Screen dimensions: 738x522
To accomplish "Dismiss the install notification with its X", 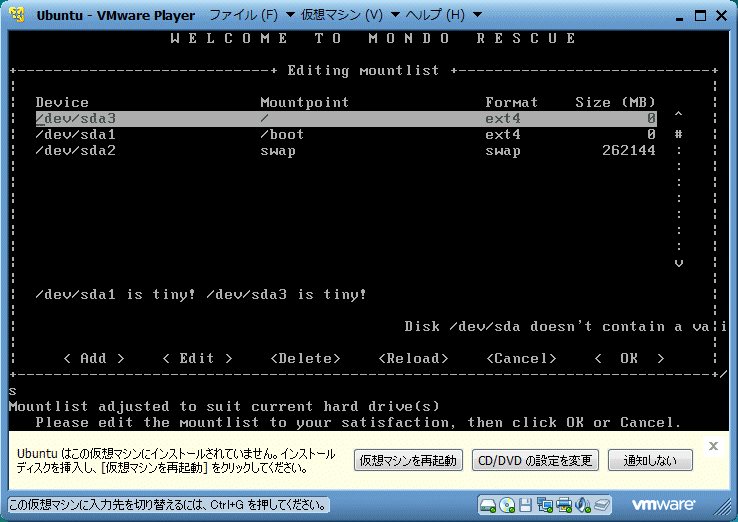I will [713, 446].
